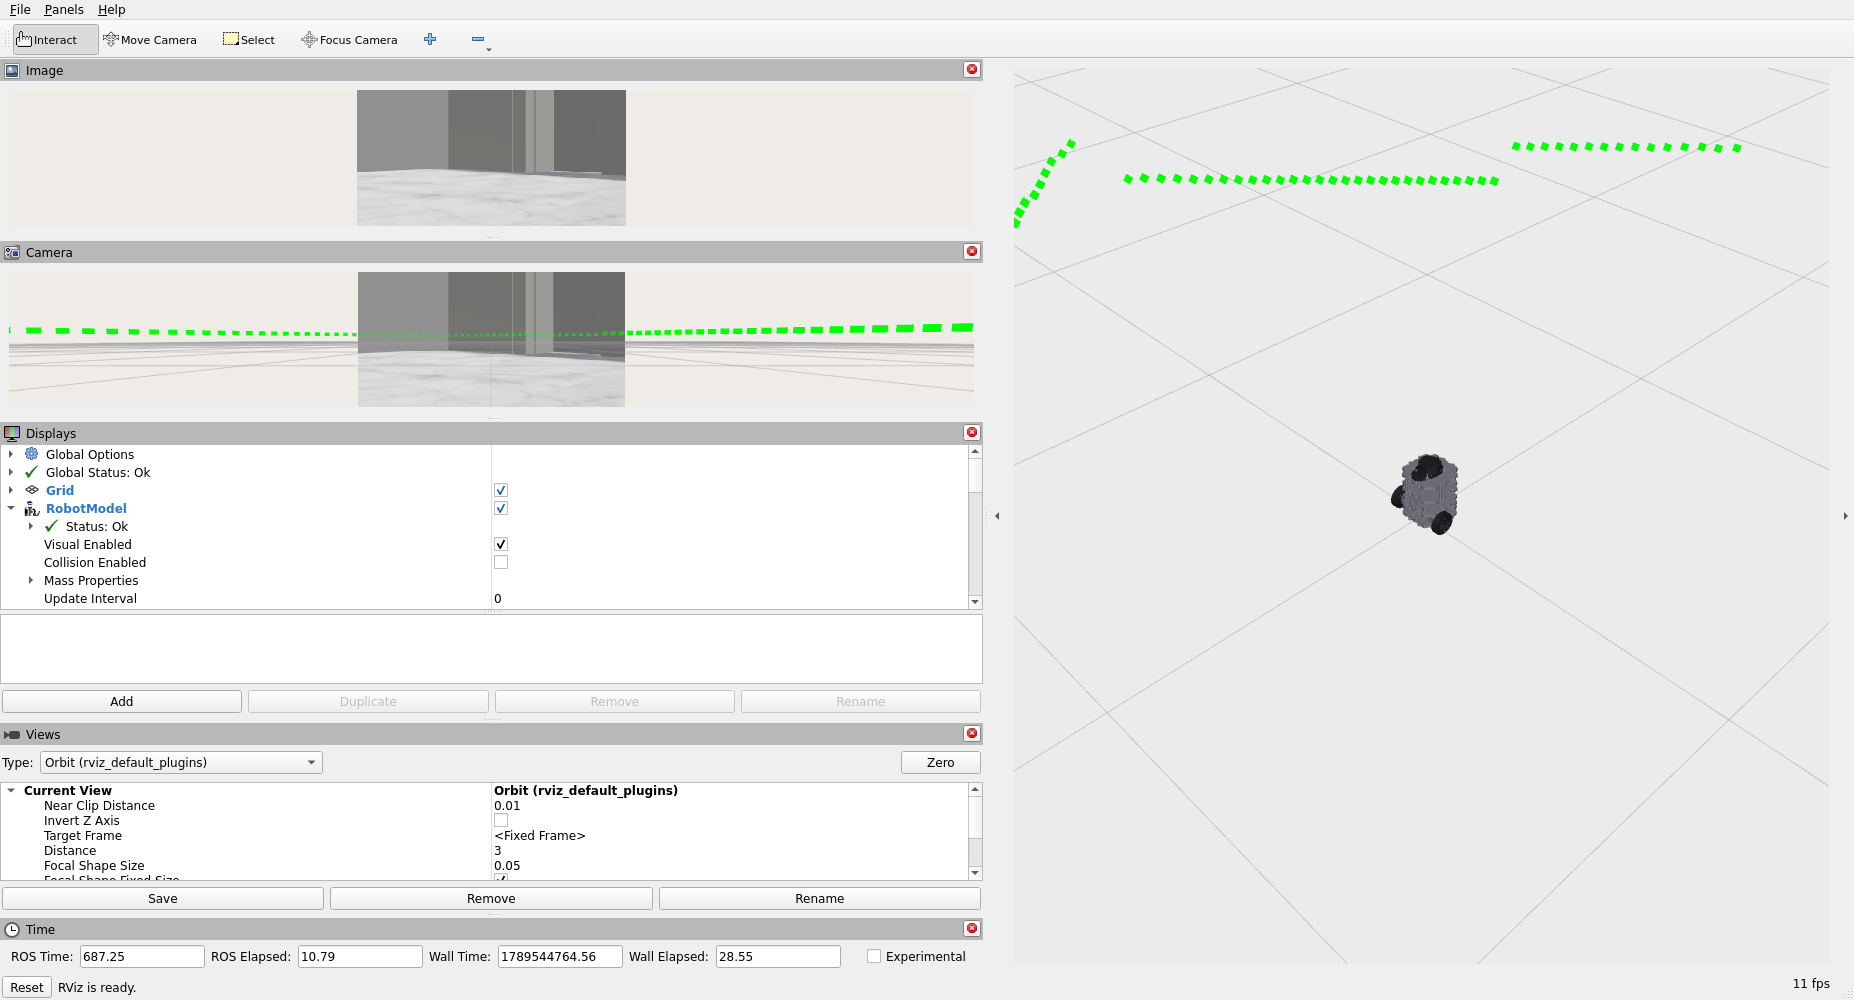Click the Zero view button
The height and width of the screenshot is (1000, 1854).
940,762
